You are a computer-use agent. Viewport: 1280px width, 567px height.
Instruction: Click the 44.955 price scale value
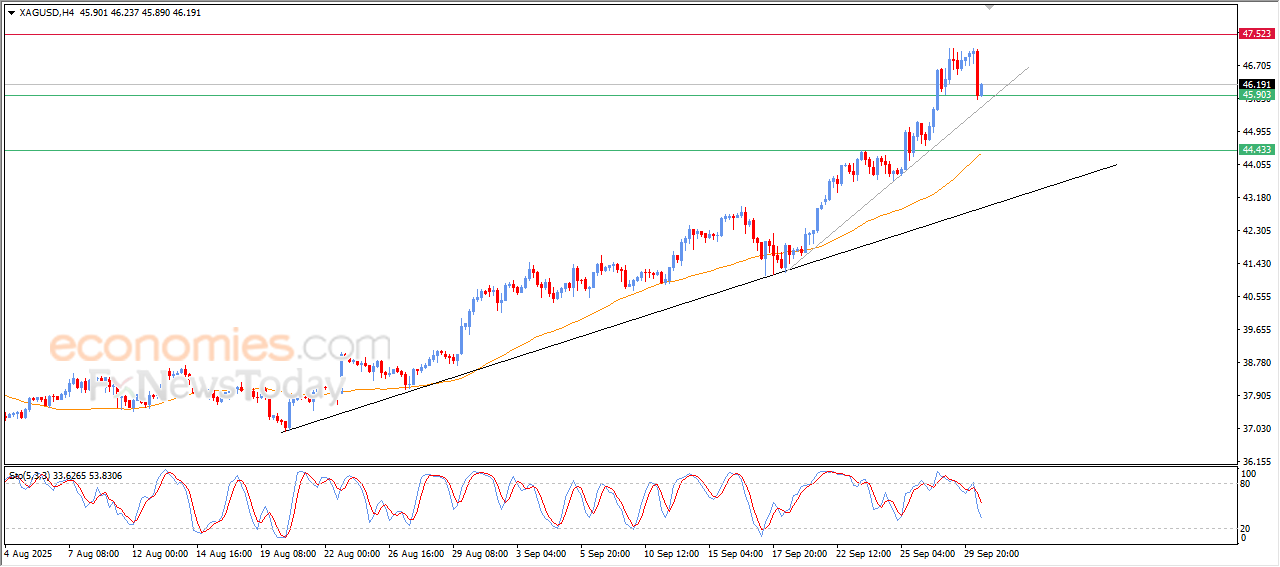[1255, 131]
